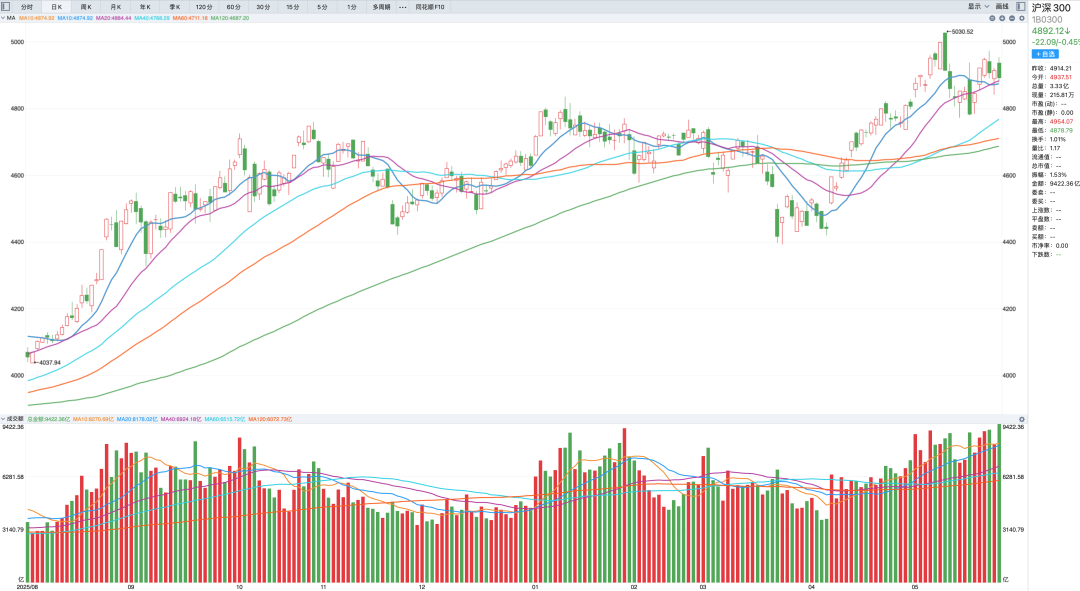The width and height of the screenshot is (1080, 591).
Task: Click the three-dots more periods icon
Action: (402, 7)
